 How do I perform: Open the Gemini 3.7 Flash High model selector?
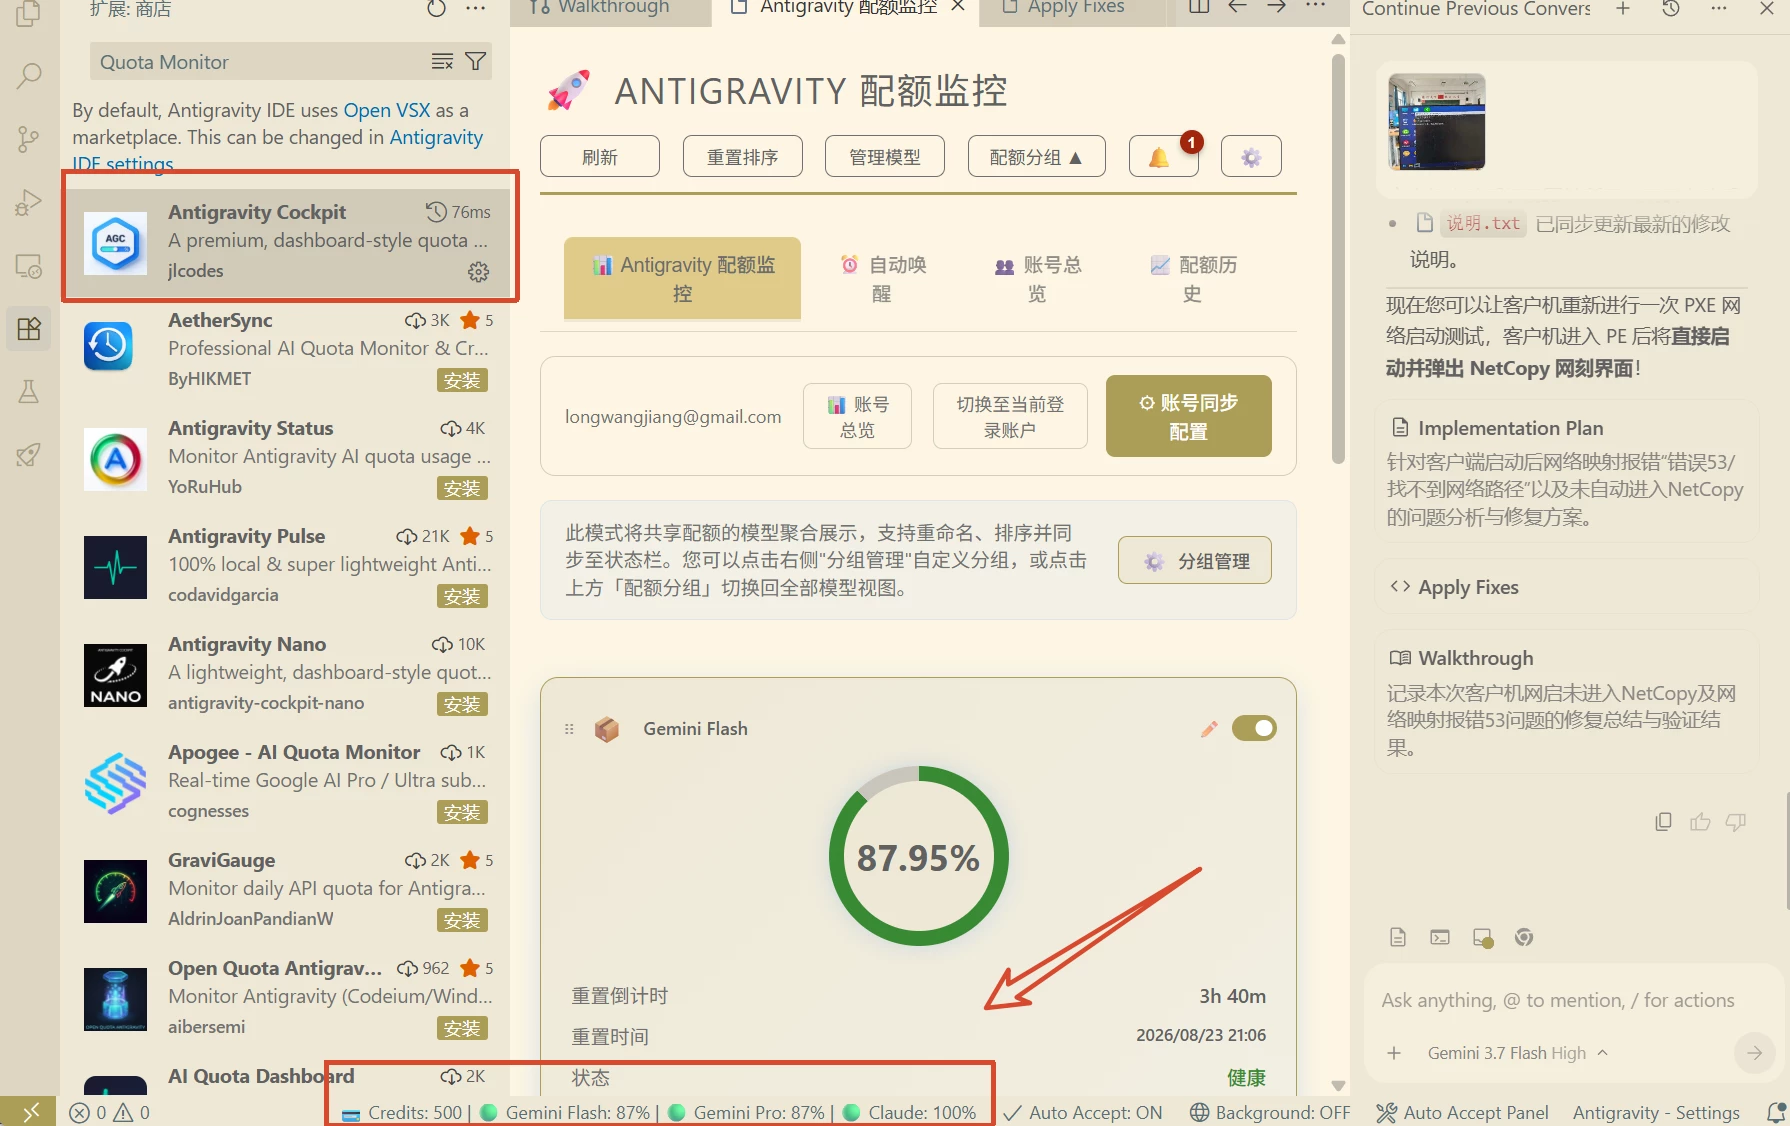(x=1517, y=1053)
